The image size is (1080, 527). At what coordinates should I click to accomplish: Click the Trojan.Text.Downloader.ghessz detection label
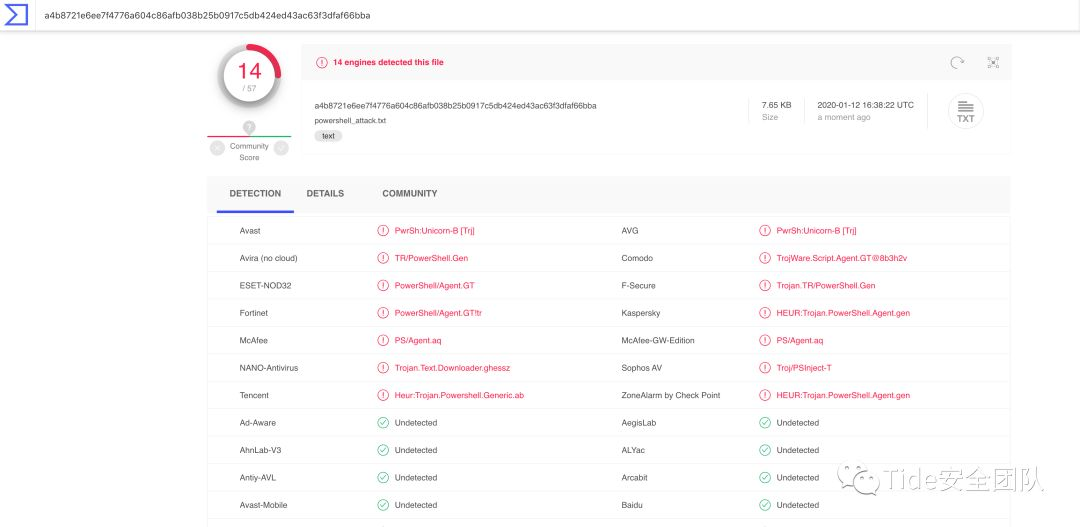click(452, 368)
